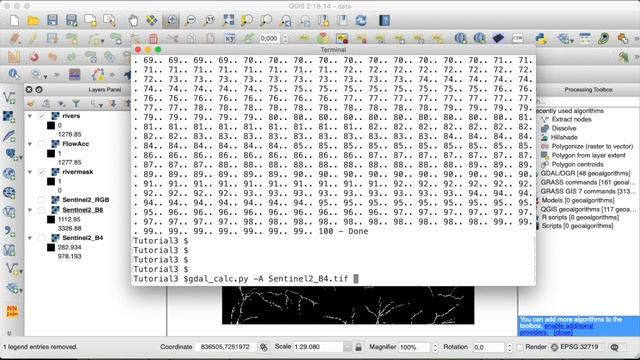Click black color swatch under FlowAcc
The width and height of the screenshot is (640, 360).
[x=51, y=153]
